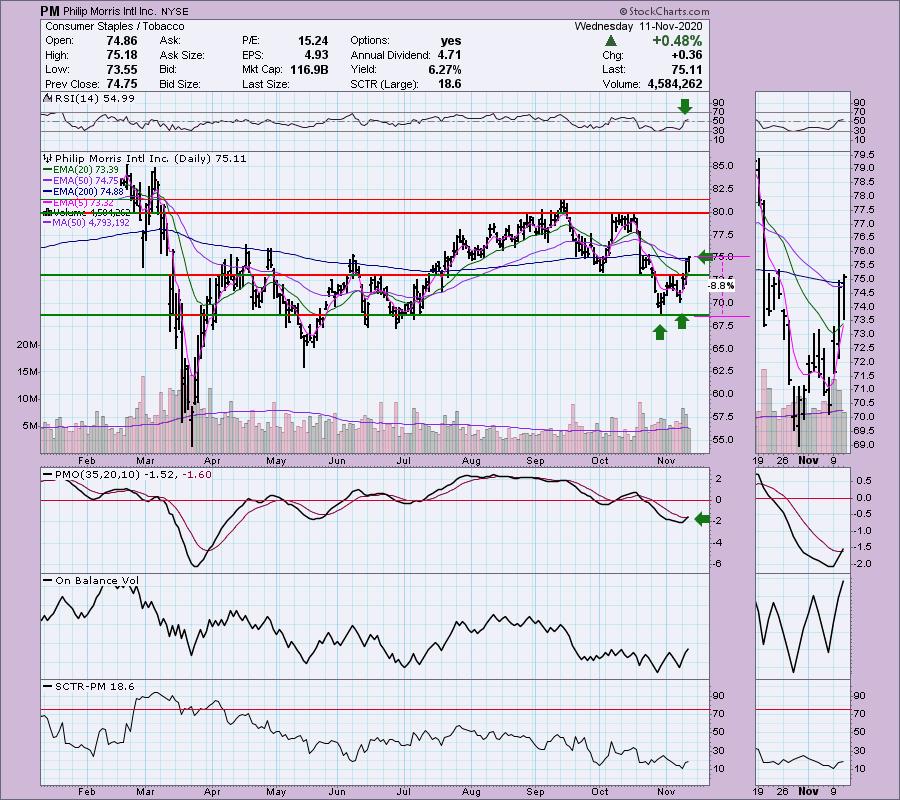Click the Annual Dividend value 4.71

tap(449, 55)
